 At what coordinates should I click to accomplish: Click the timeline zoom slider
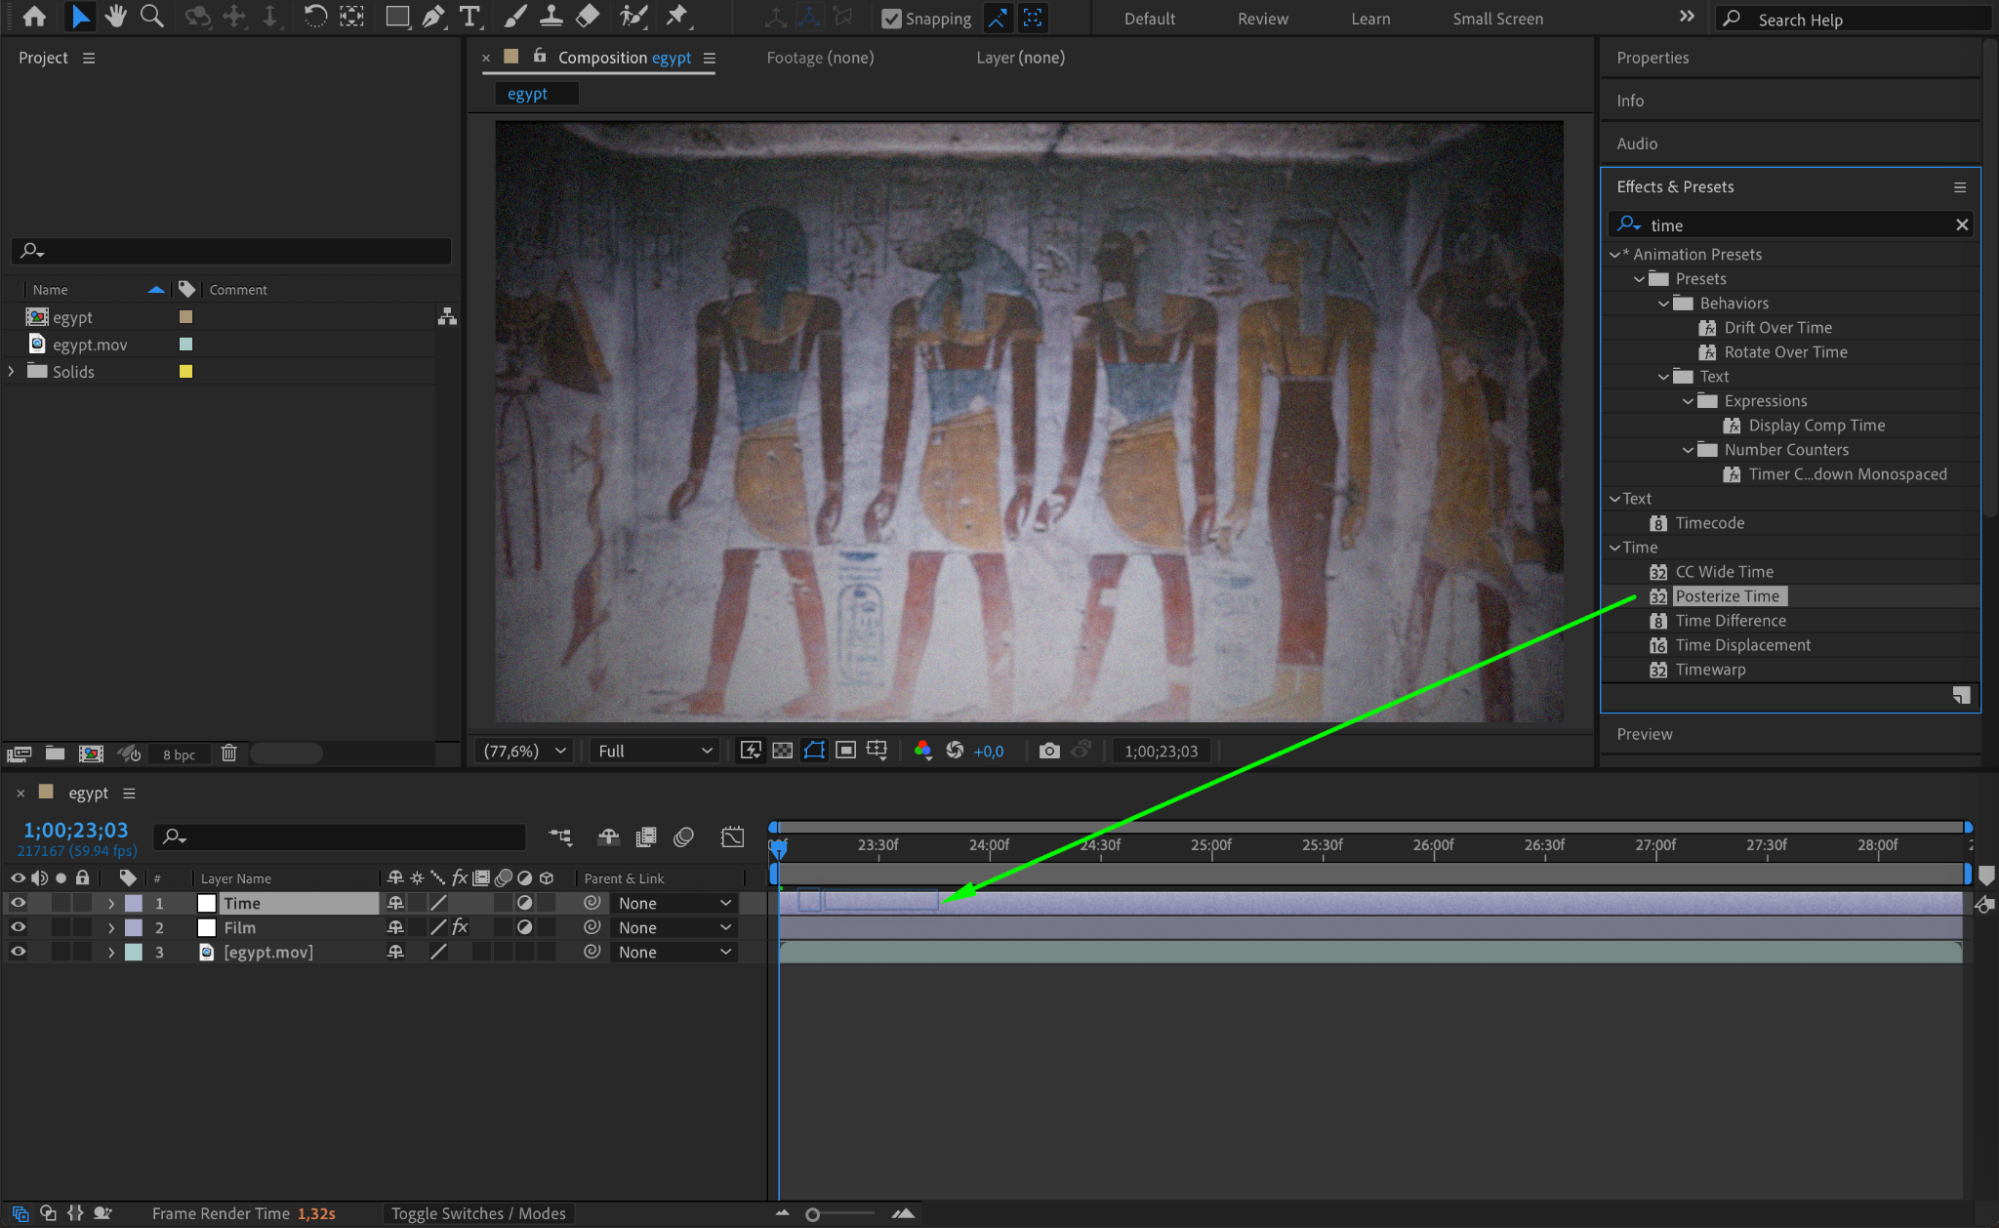pyautogui.click(x=813, y=1214)
